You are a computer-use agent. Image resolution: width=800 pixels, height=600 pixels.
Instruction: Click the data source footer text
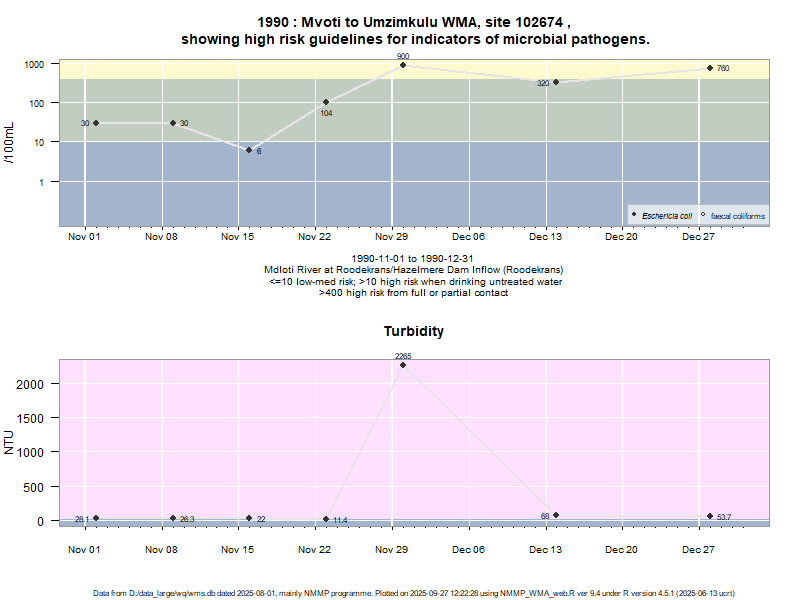point(414,593)
